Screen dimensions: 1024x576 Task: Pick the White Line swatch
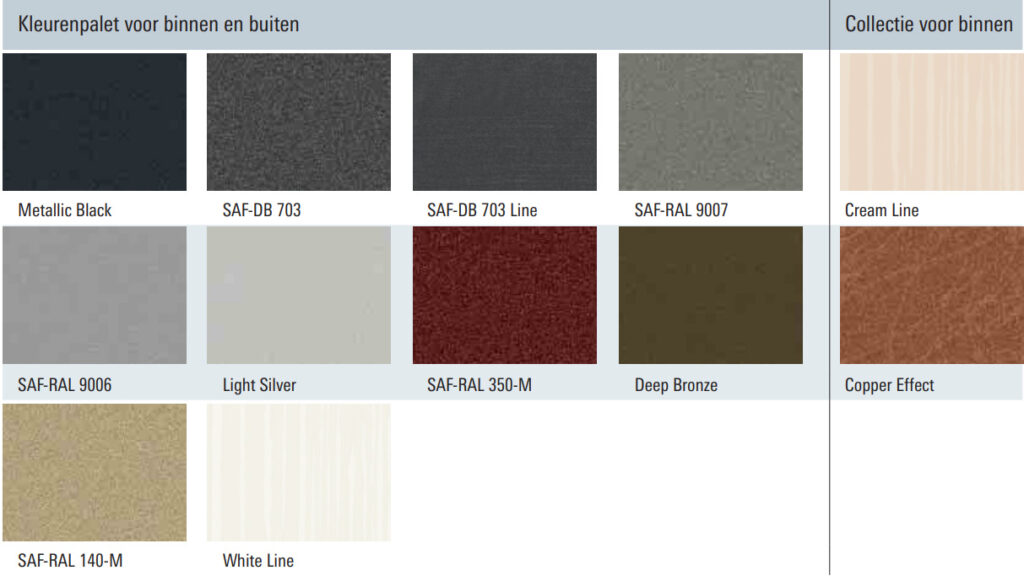[298, 472]
